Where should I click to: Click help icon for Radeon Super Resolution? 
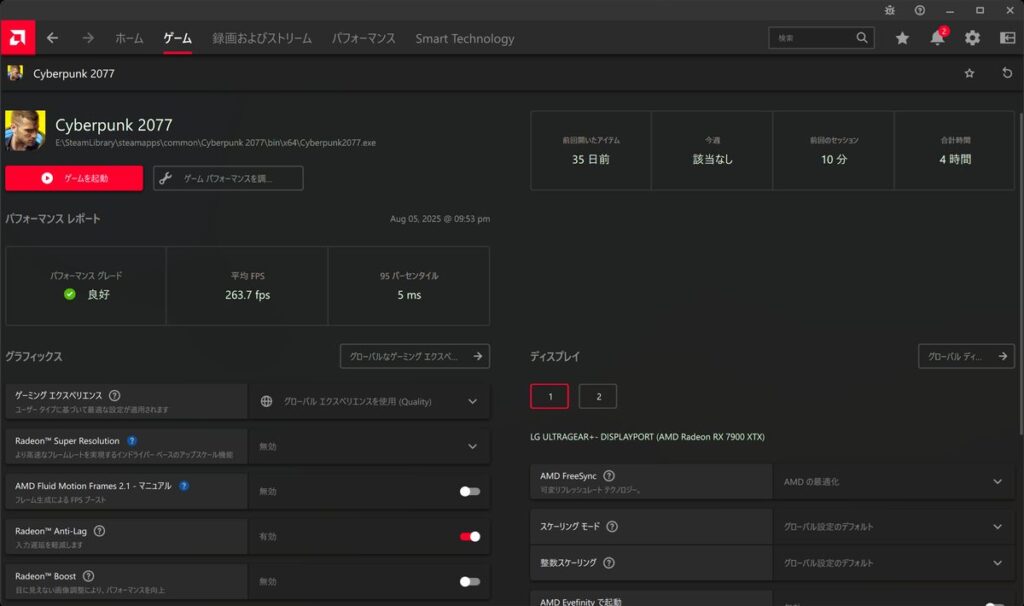132,441
